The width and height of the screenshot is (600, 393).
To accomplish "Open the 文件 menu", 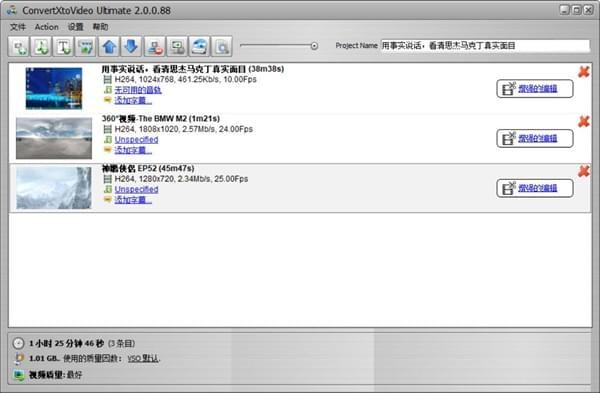I will pos(18,27).
